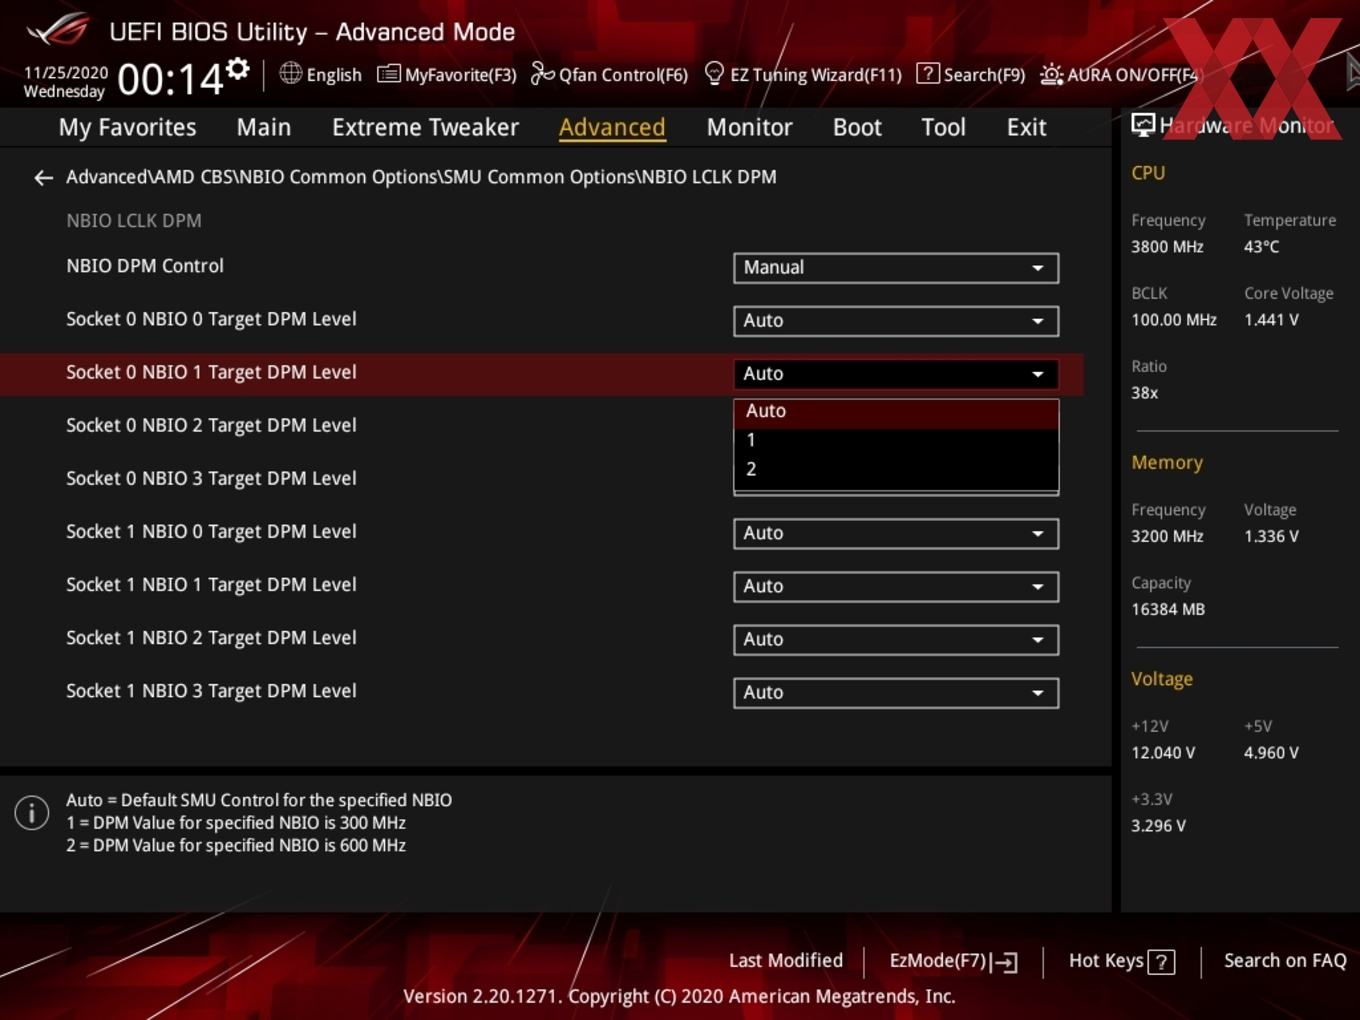Open the Boot tab

pos(857,127)
